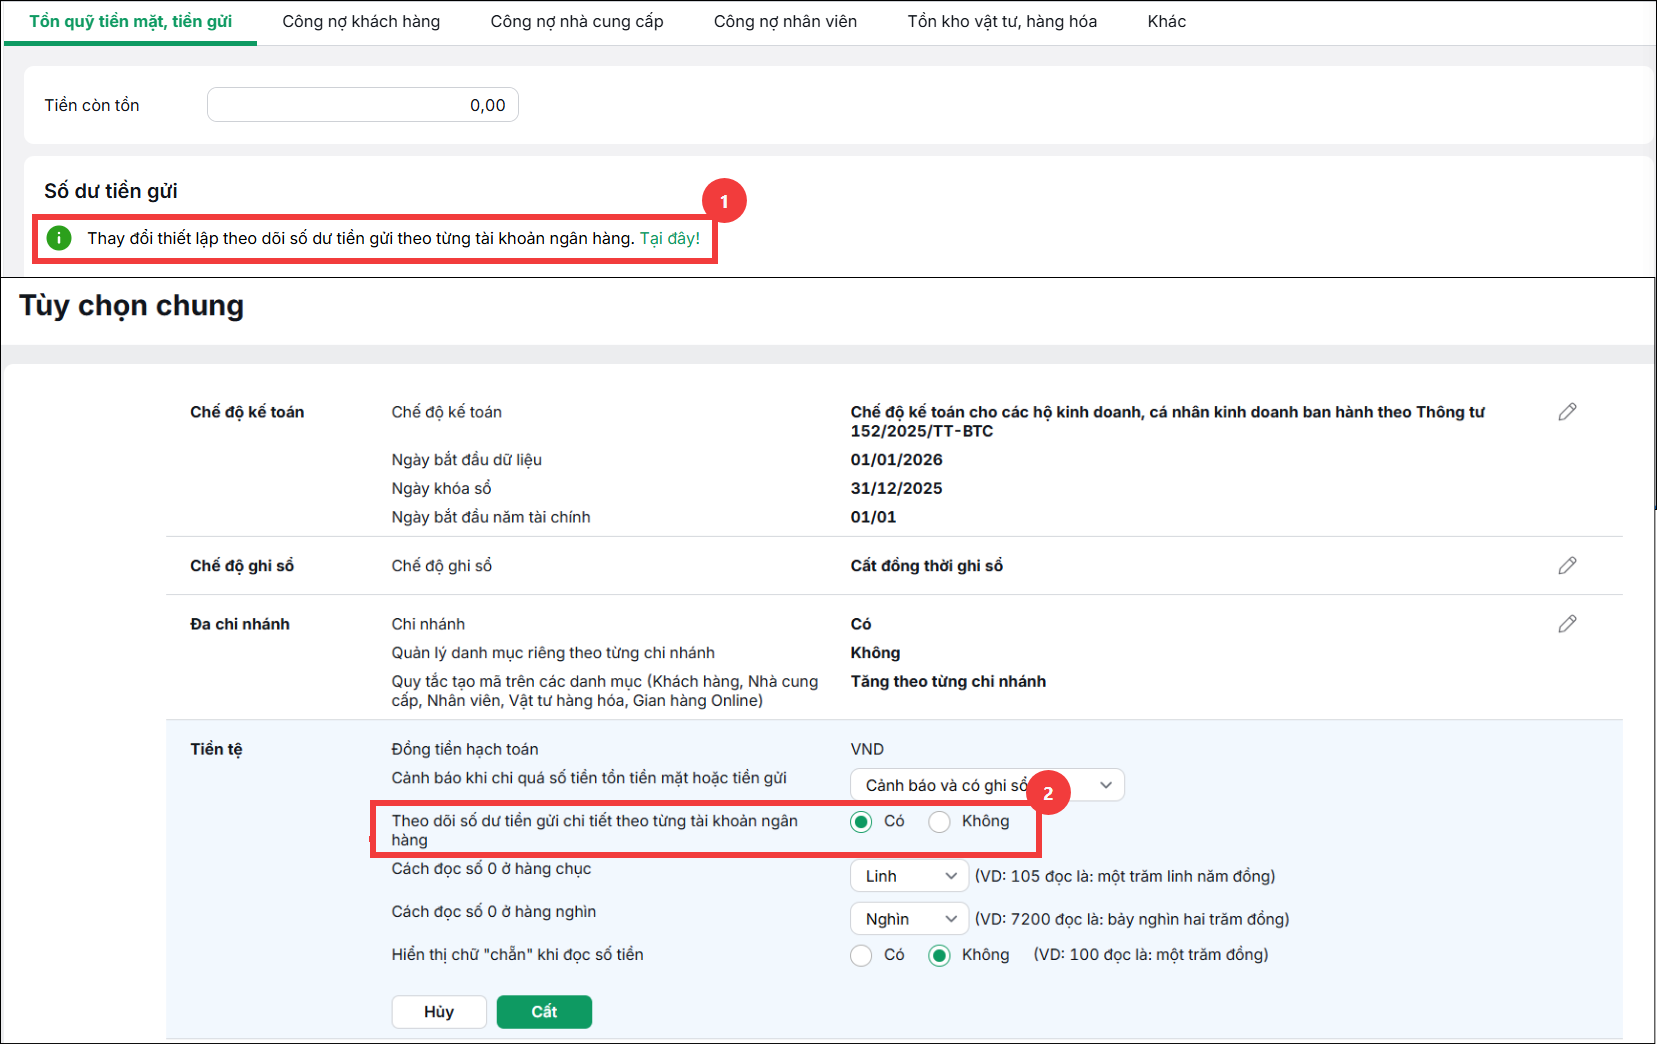Click the VND accounting currency value
Viewport: 1662px width, 1044px height.
pos(867,749)
